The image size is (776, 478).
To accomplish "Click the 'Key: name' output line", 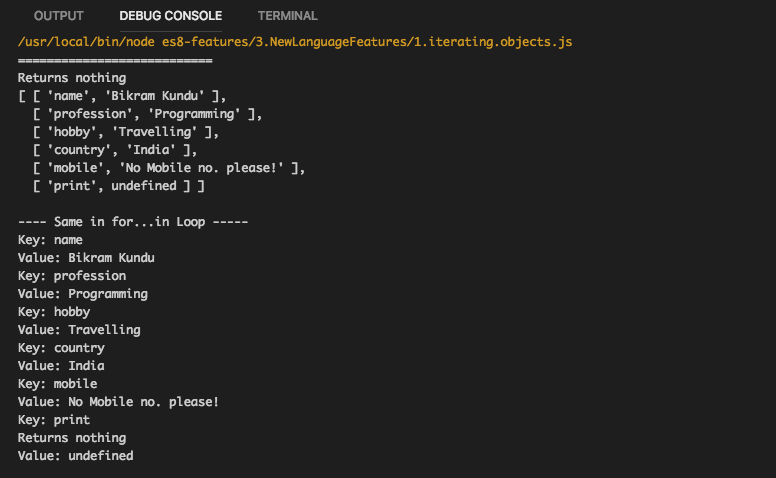I will coord(50,240).
